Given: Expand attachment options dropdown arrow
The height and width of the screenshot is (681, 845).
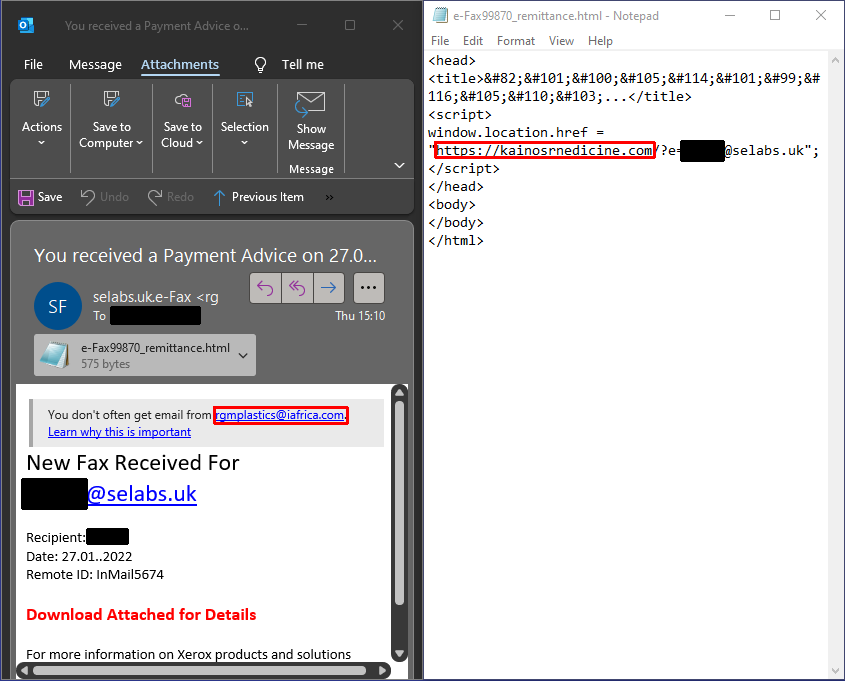Looking at the screenshot, I should [244, 356].
